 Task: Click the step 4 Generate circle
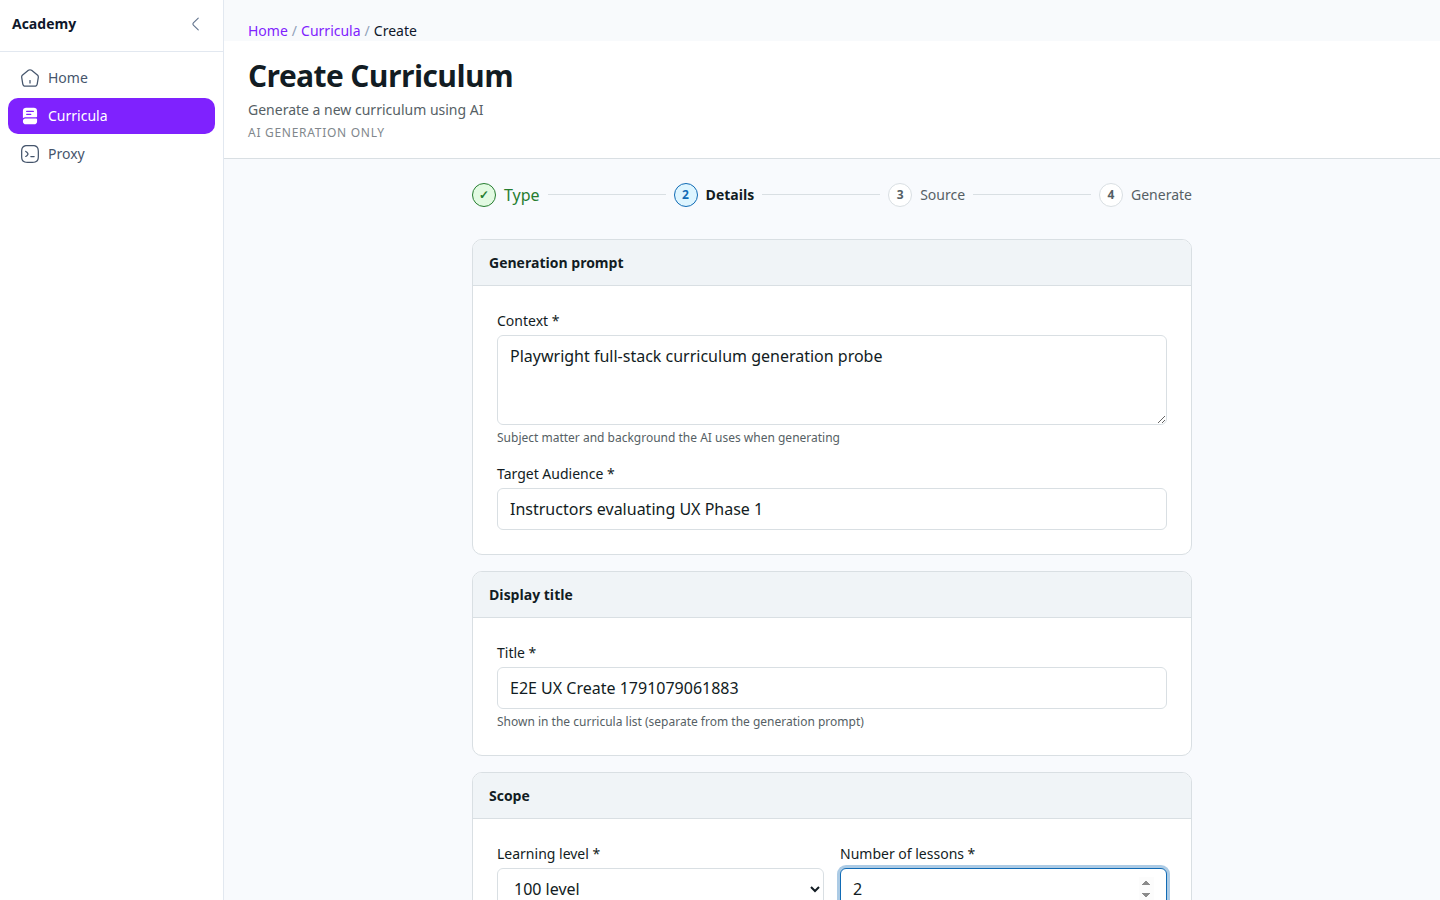point(1111,195)
